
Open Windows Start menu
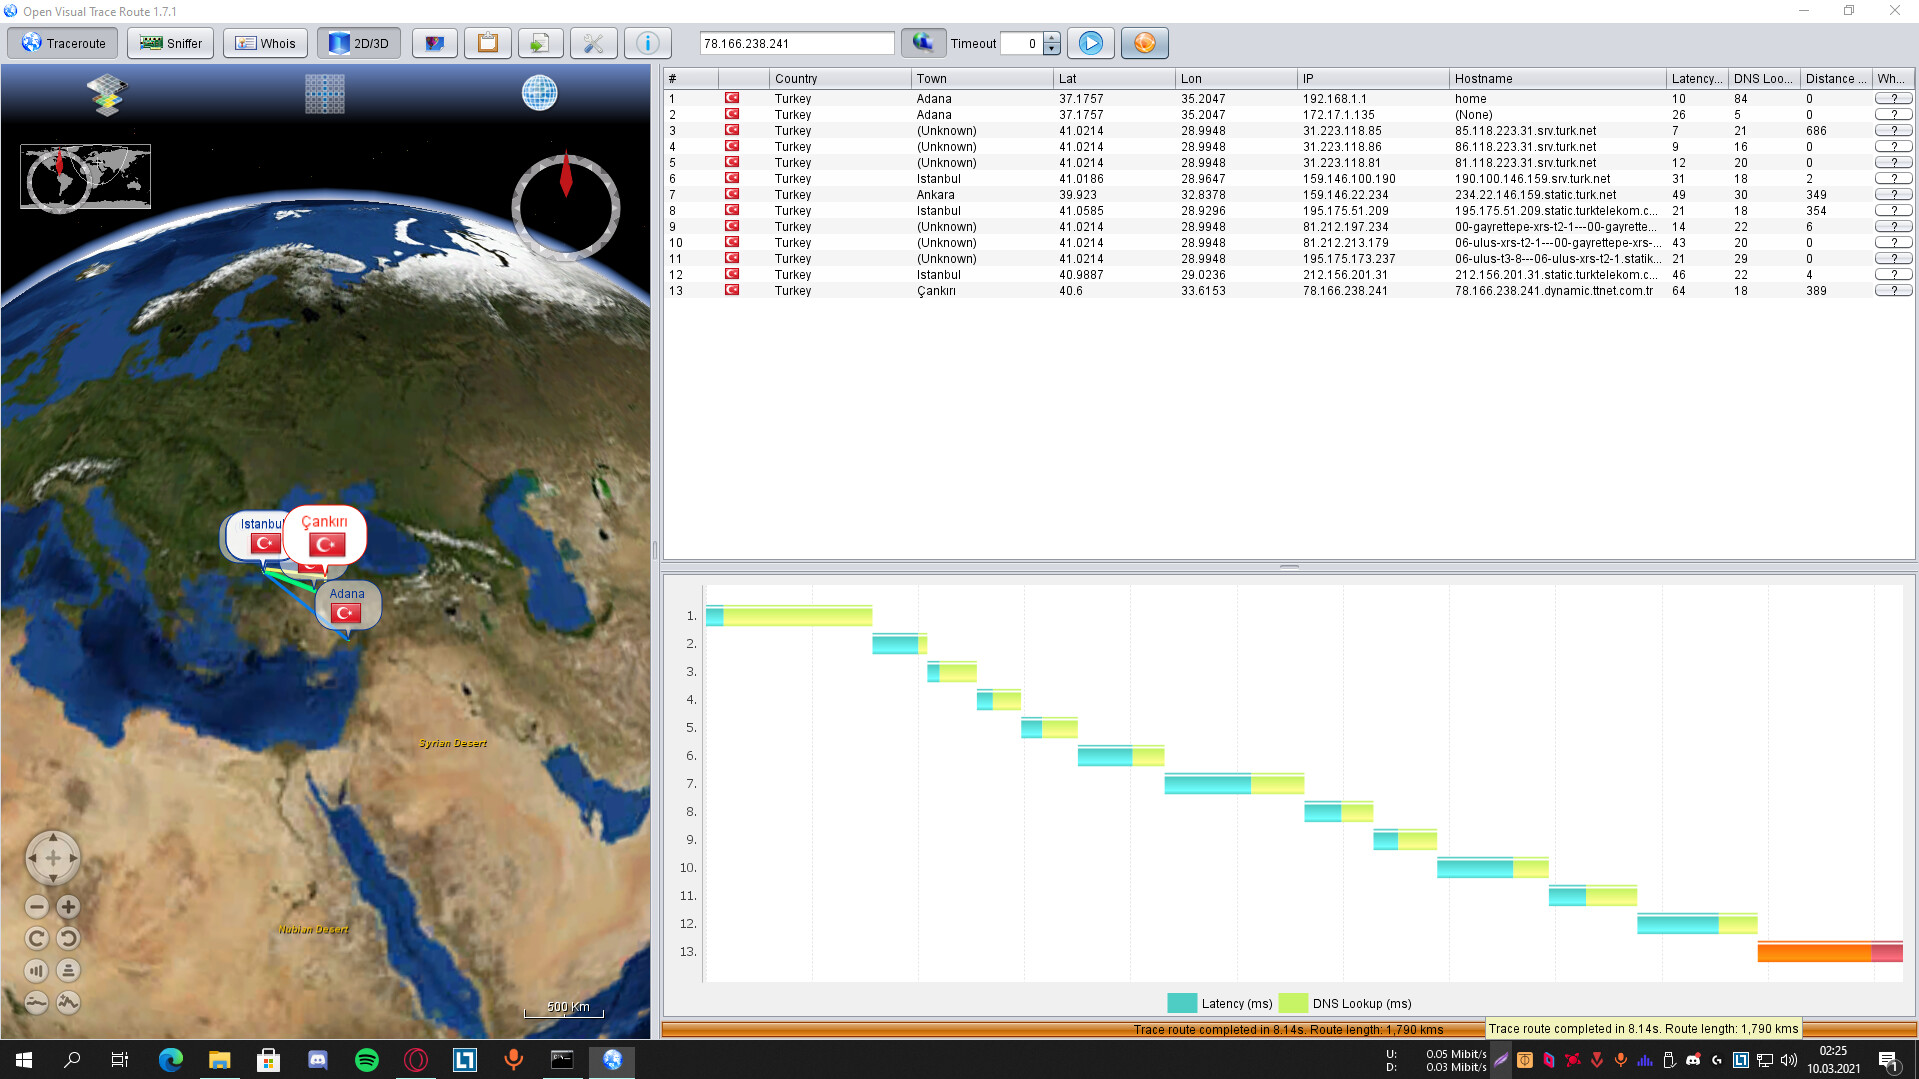[x=24, y=1059]
